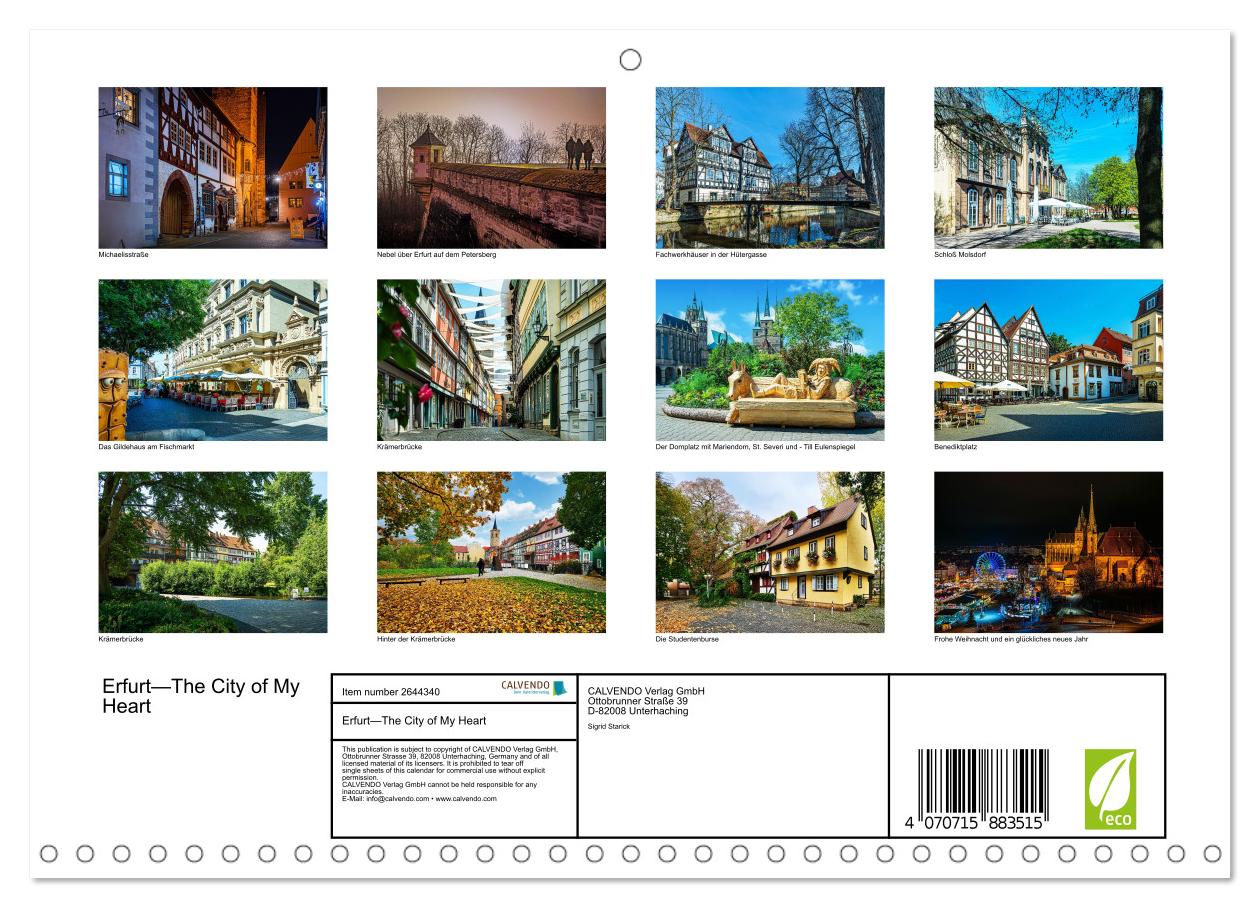Open the Michaelisstraße night street photo
This screenshot has height=908, width=1260.
click(x=213, y=168)
